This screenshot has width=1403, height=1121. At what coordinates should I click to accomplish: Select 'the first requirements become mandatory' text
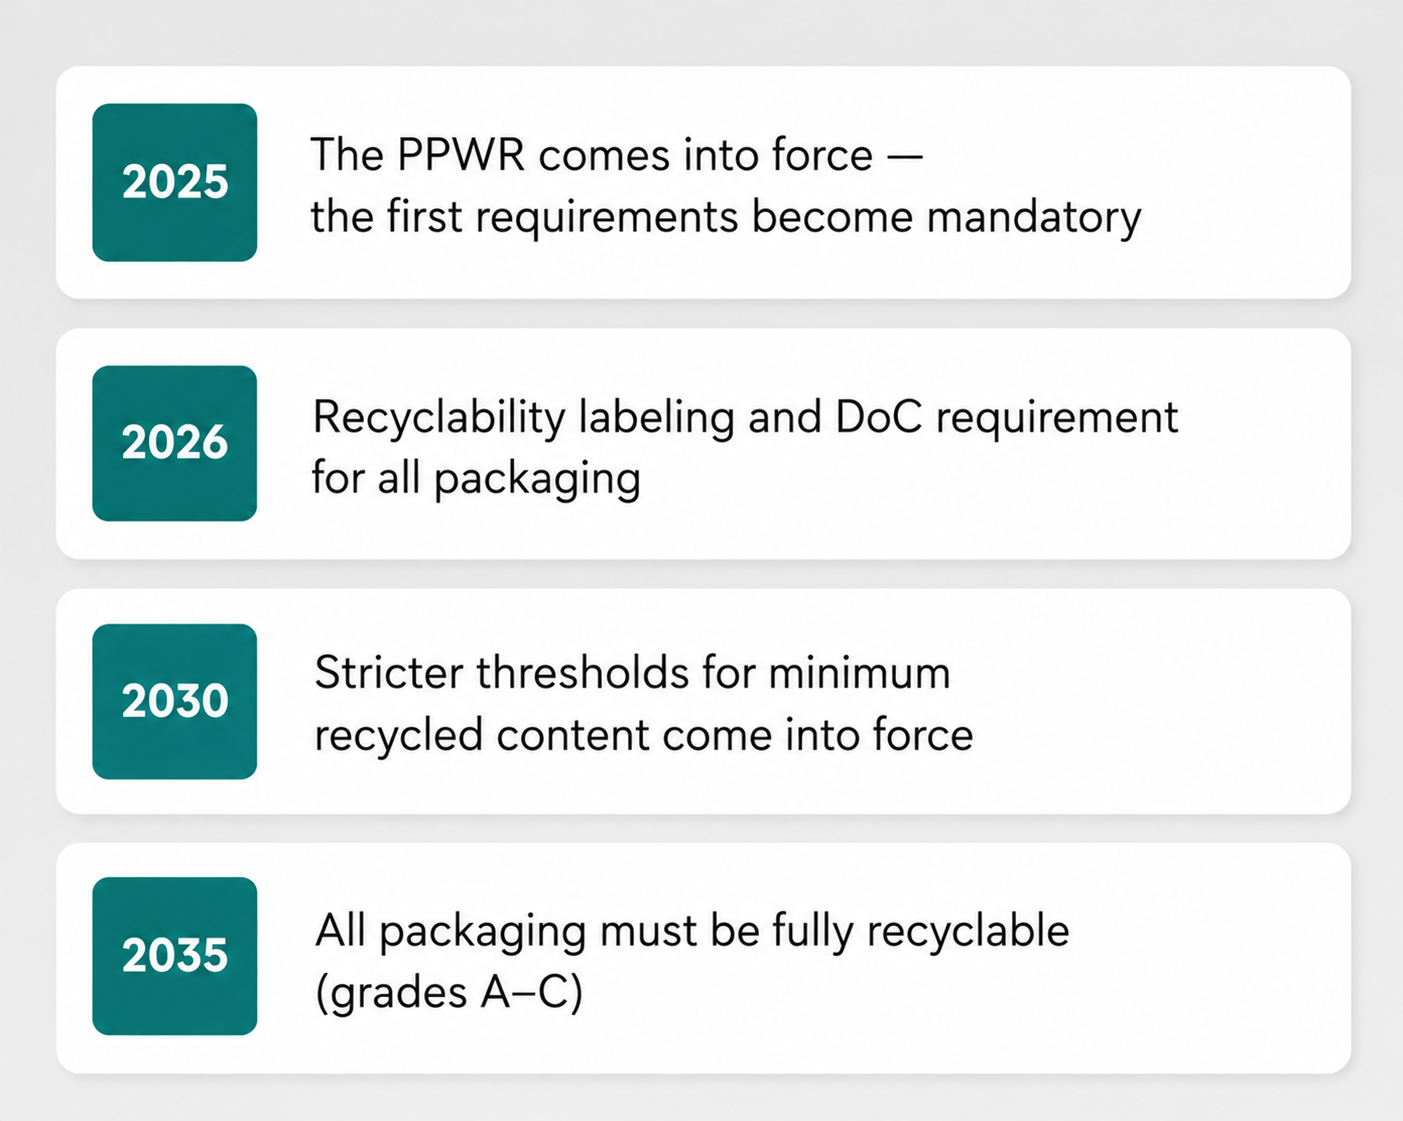tap(726, 218)
